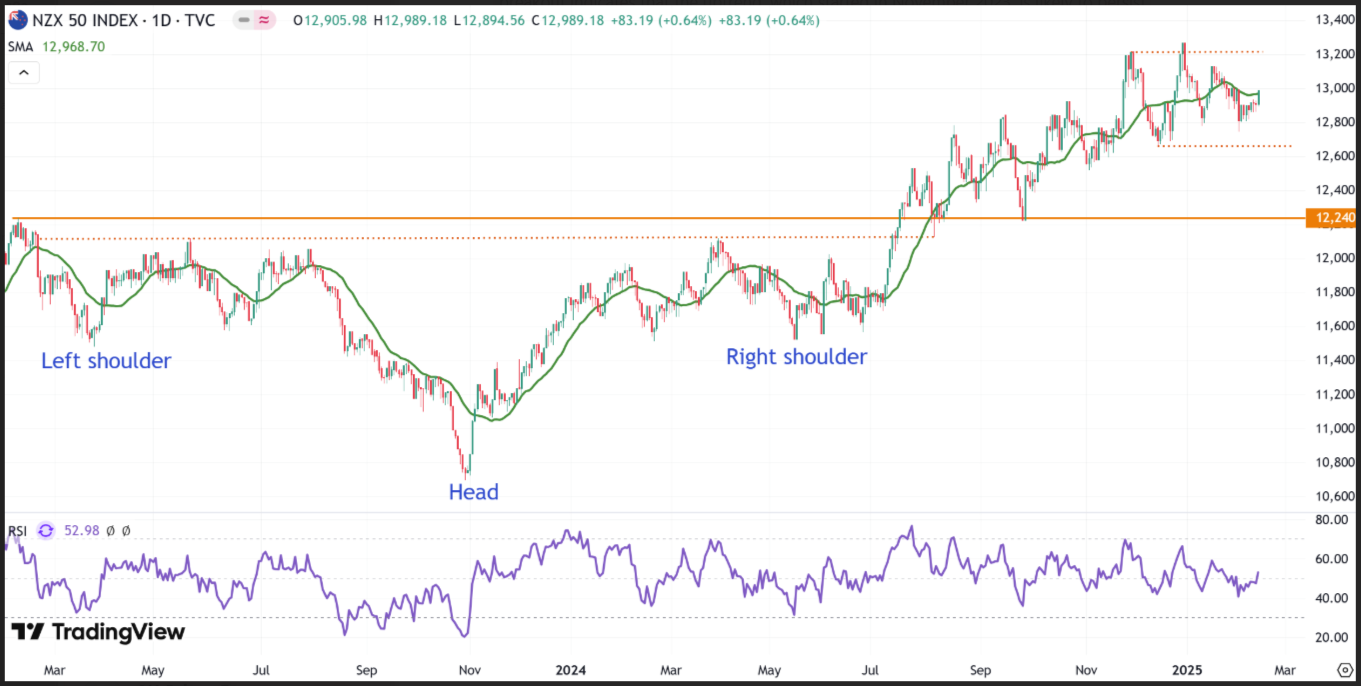The width and height of the screenshot is (1361, 686).
Task: Open chart settings hexagon gear icon
Action: point(1346,669)
